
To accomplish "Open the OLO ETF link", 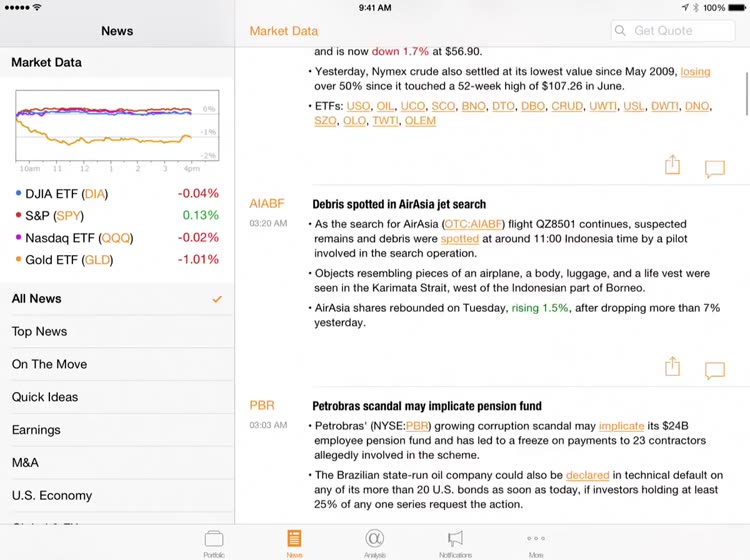I will coord(354,121).
